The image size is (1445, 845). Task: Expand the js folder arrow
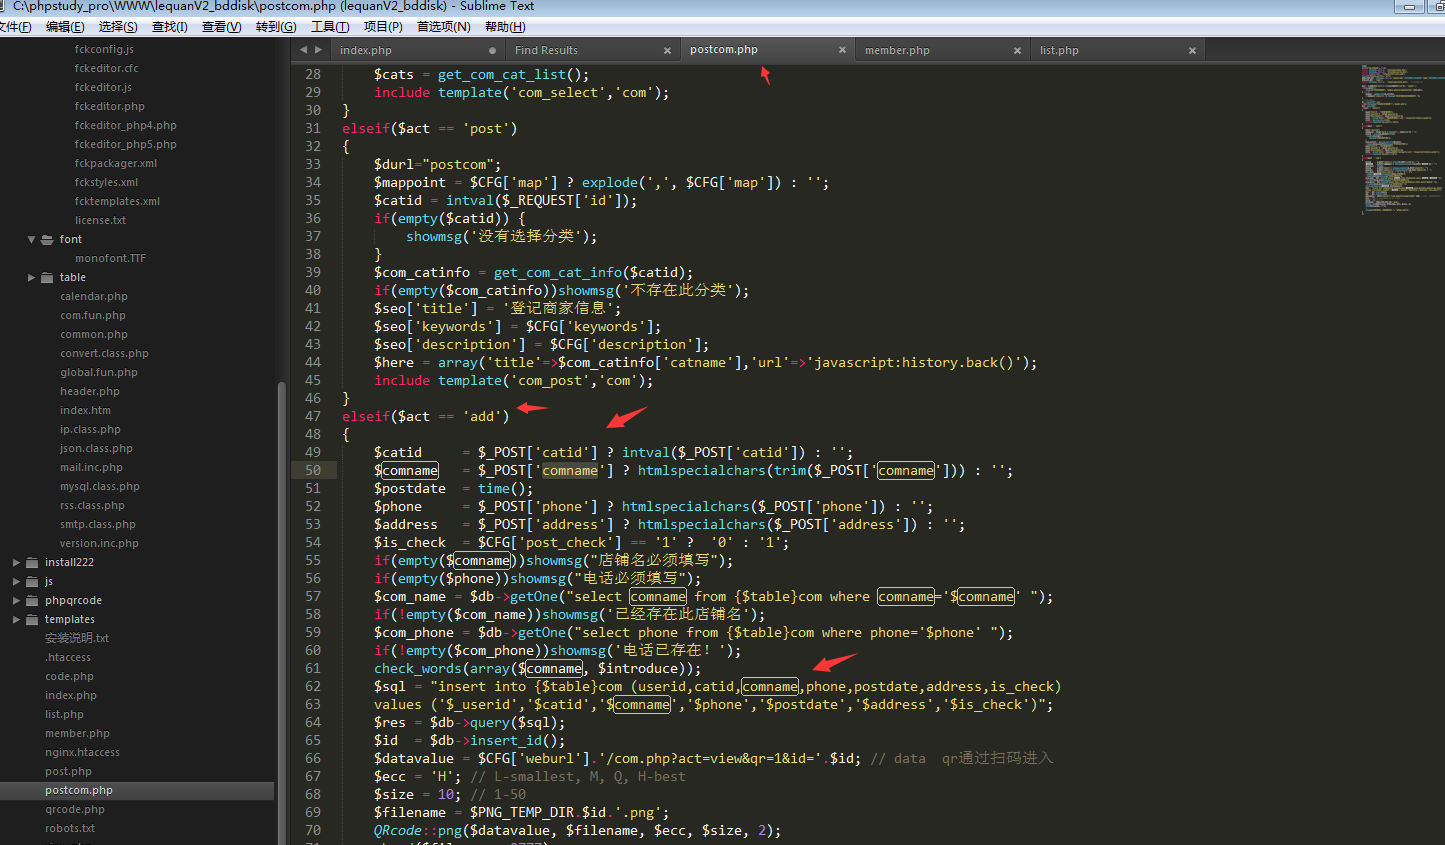click(17, 582)
